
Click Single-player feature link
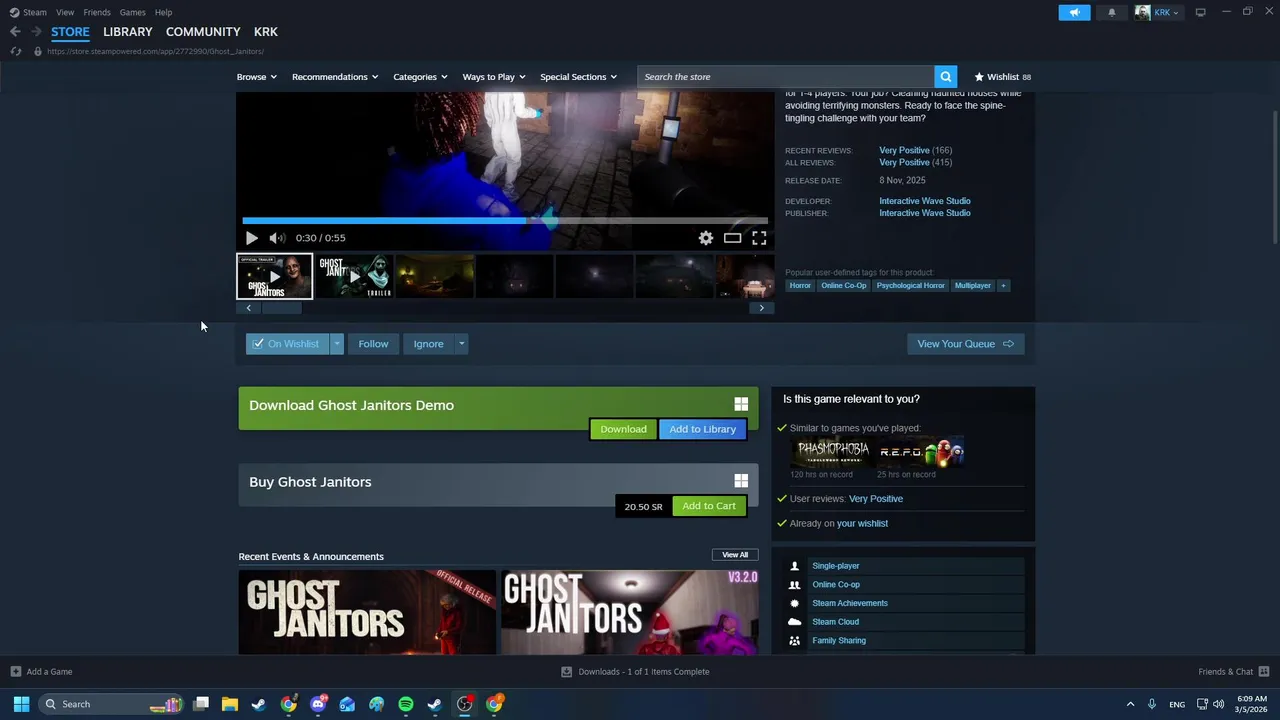[x=835, y=566]
